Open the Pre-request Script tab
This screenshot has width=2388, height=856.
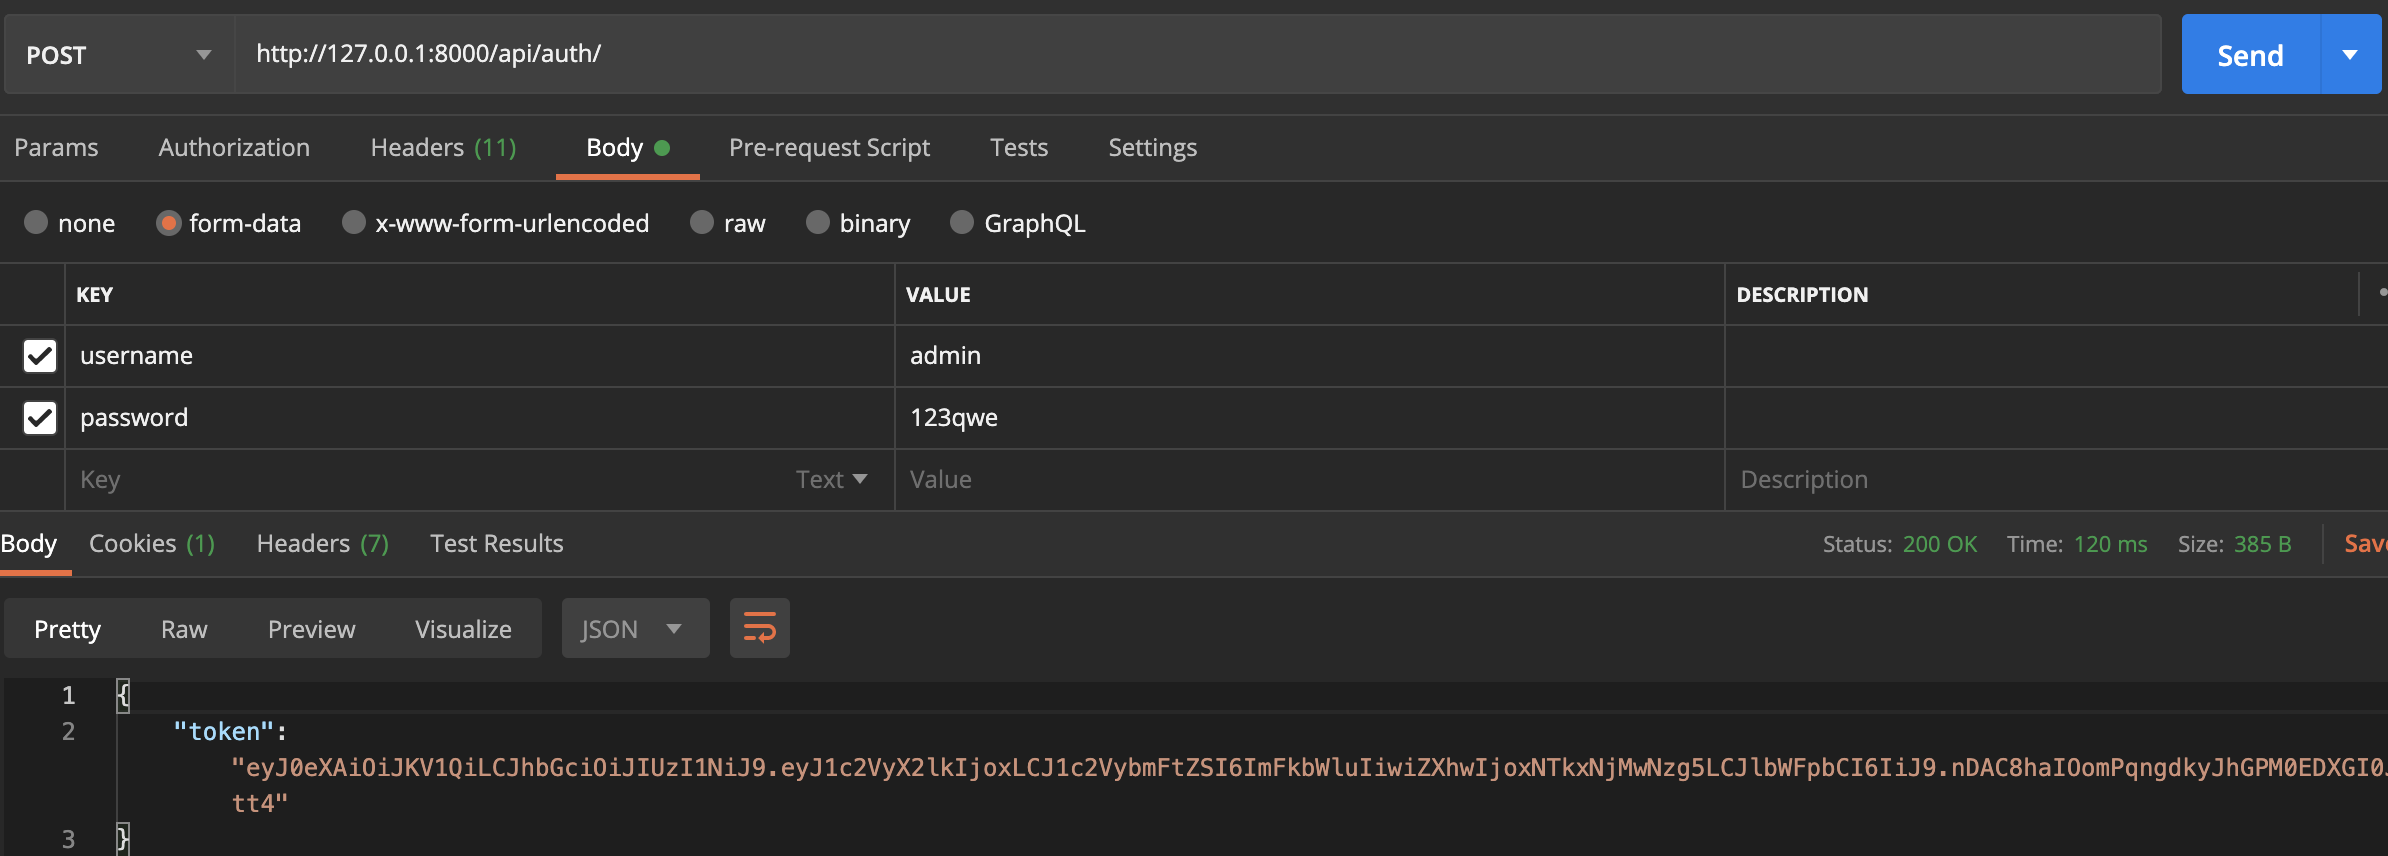click(829, 148)
